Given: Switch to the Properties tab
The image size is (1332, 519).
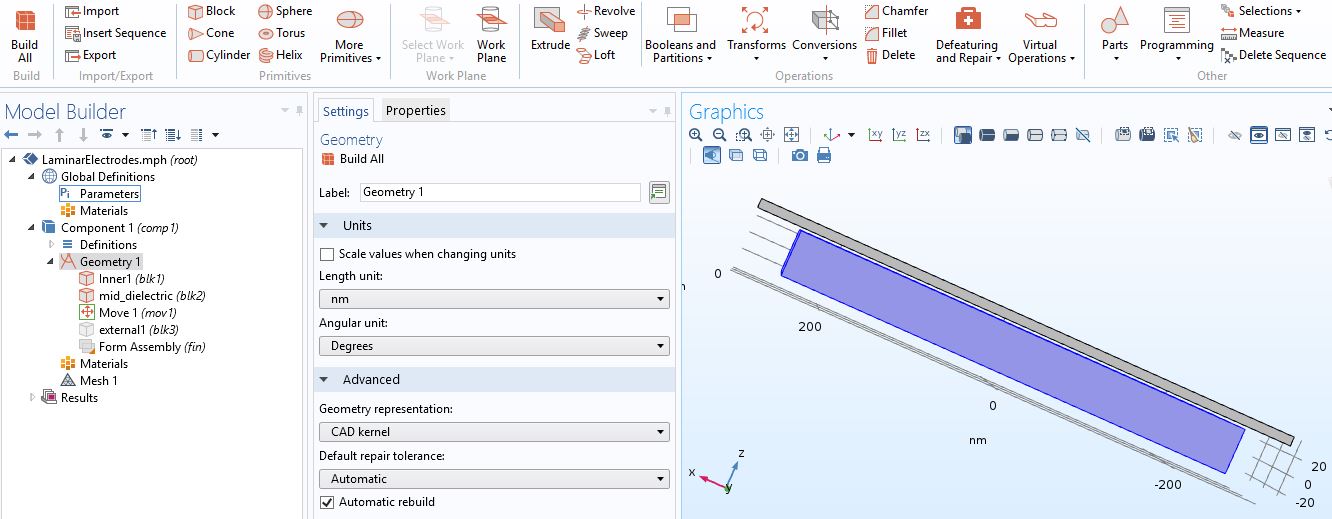Looking at the screenshot, I should (415, 111).
